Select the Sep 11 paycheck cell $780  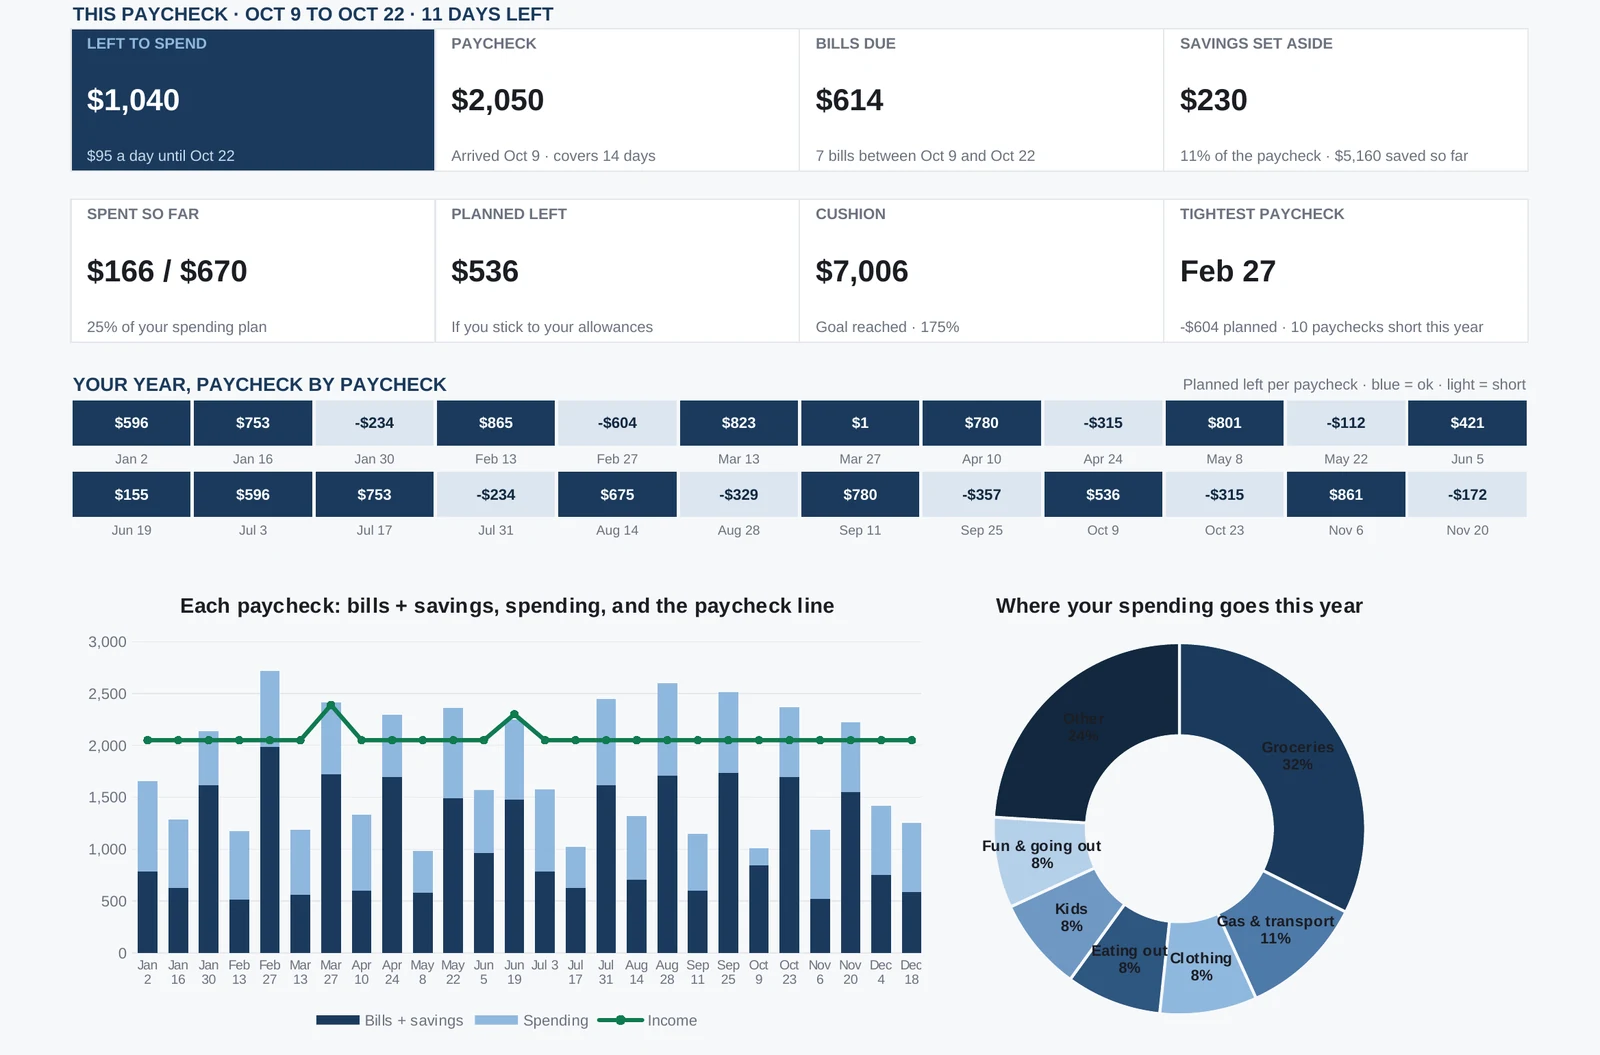click(860, 495)
